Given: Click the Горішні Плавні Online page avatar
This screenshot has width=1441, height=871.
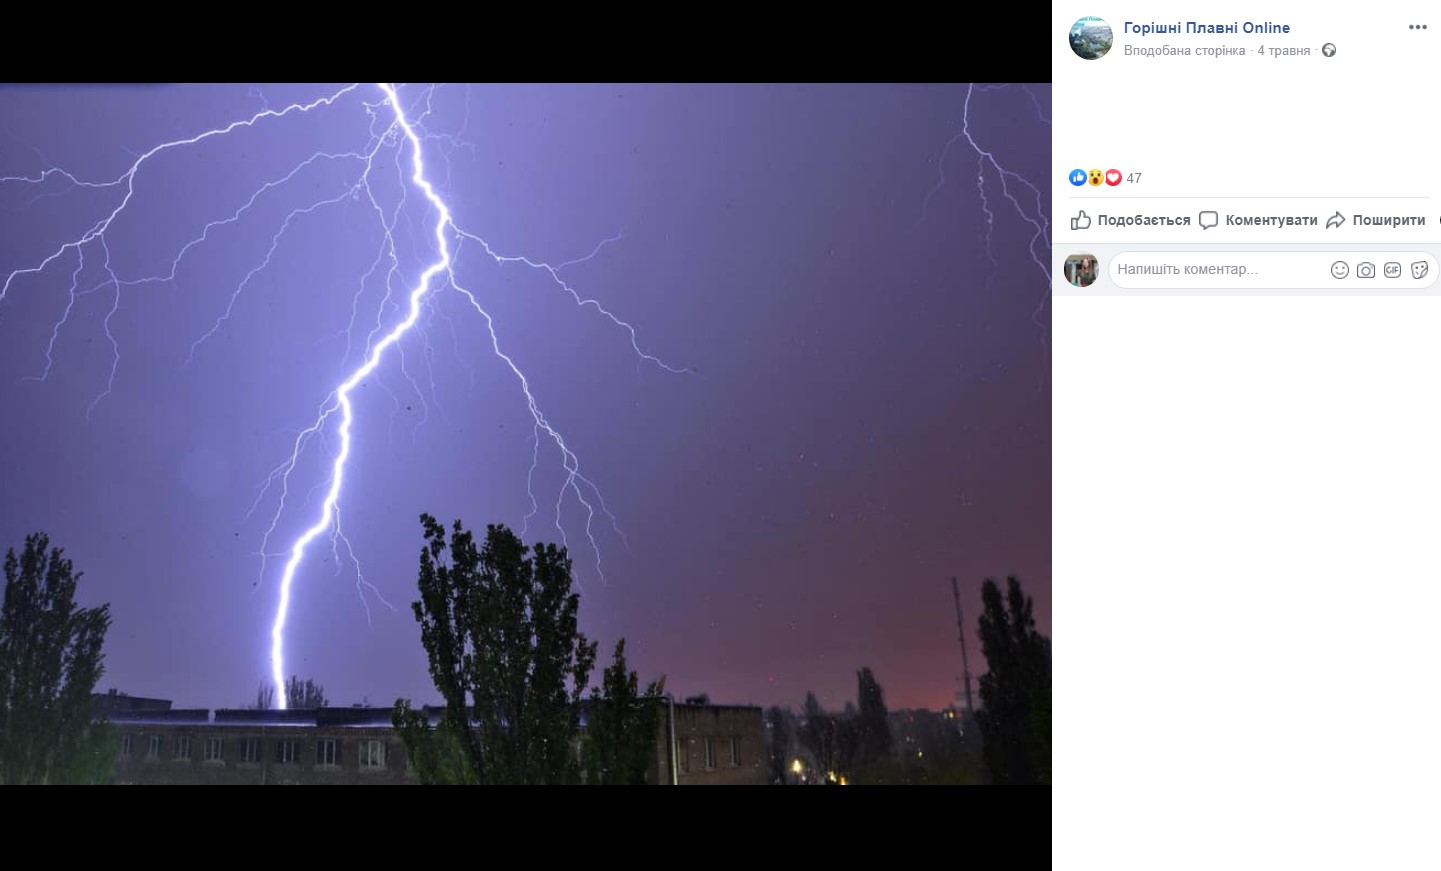Looking at the screenshot, I should pos(1091,38).
